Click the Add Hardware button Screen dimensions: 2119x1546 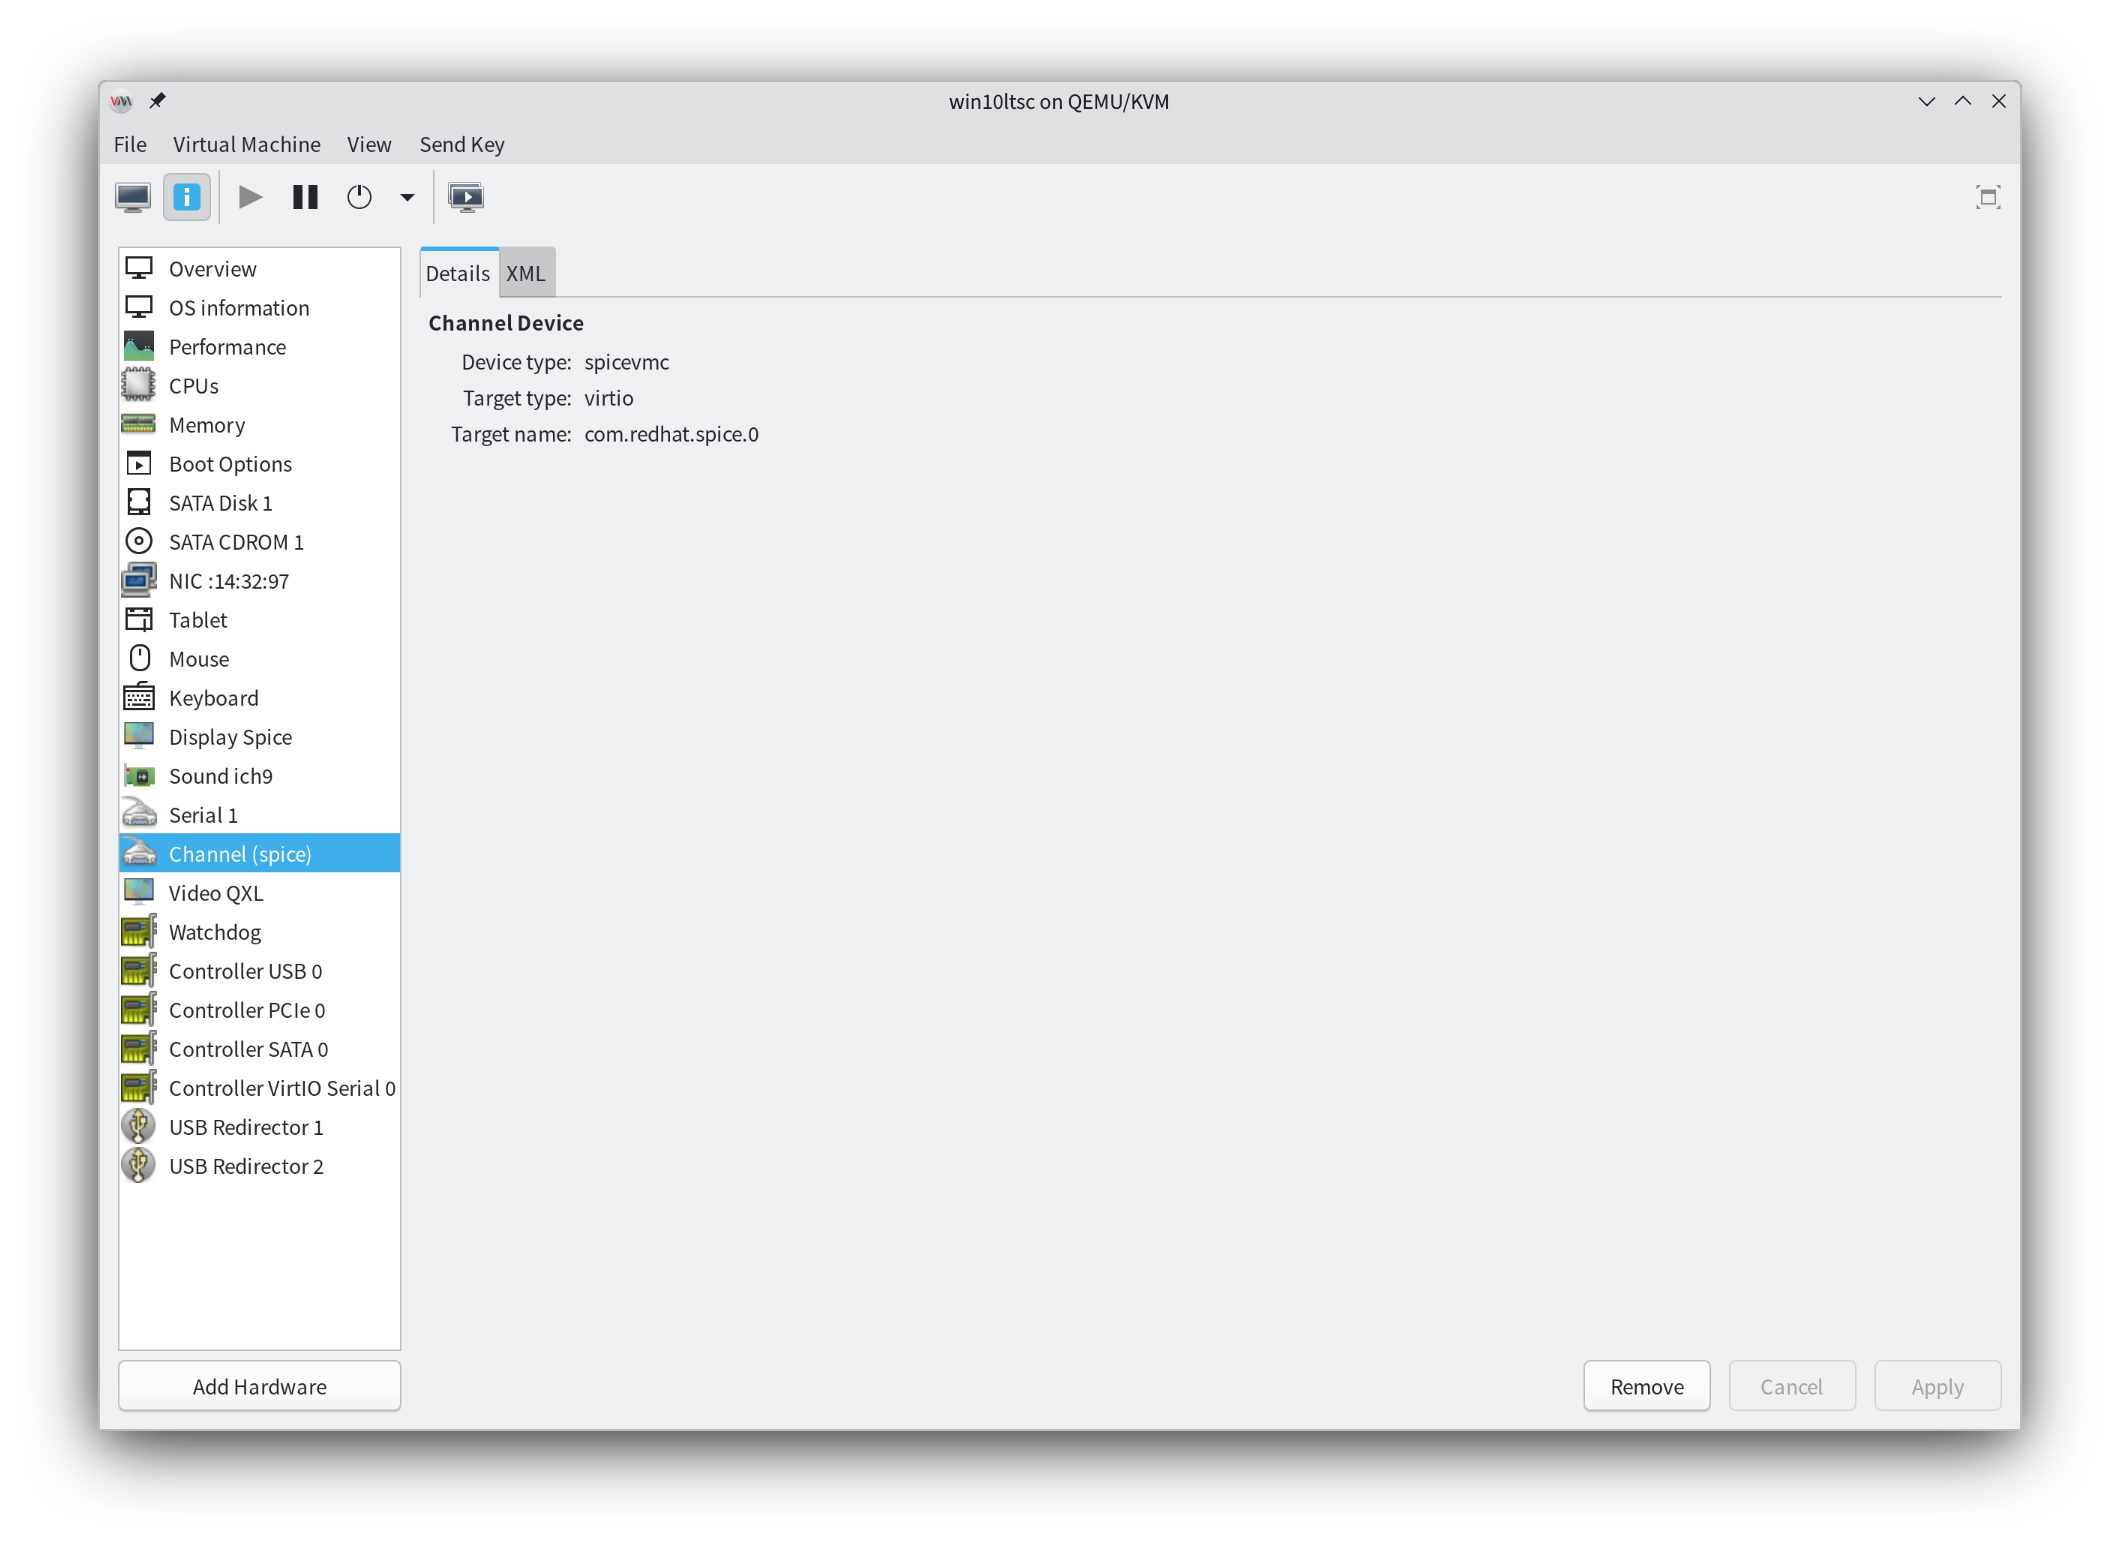click(x=259, y=1386)
